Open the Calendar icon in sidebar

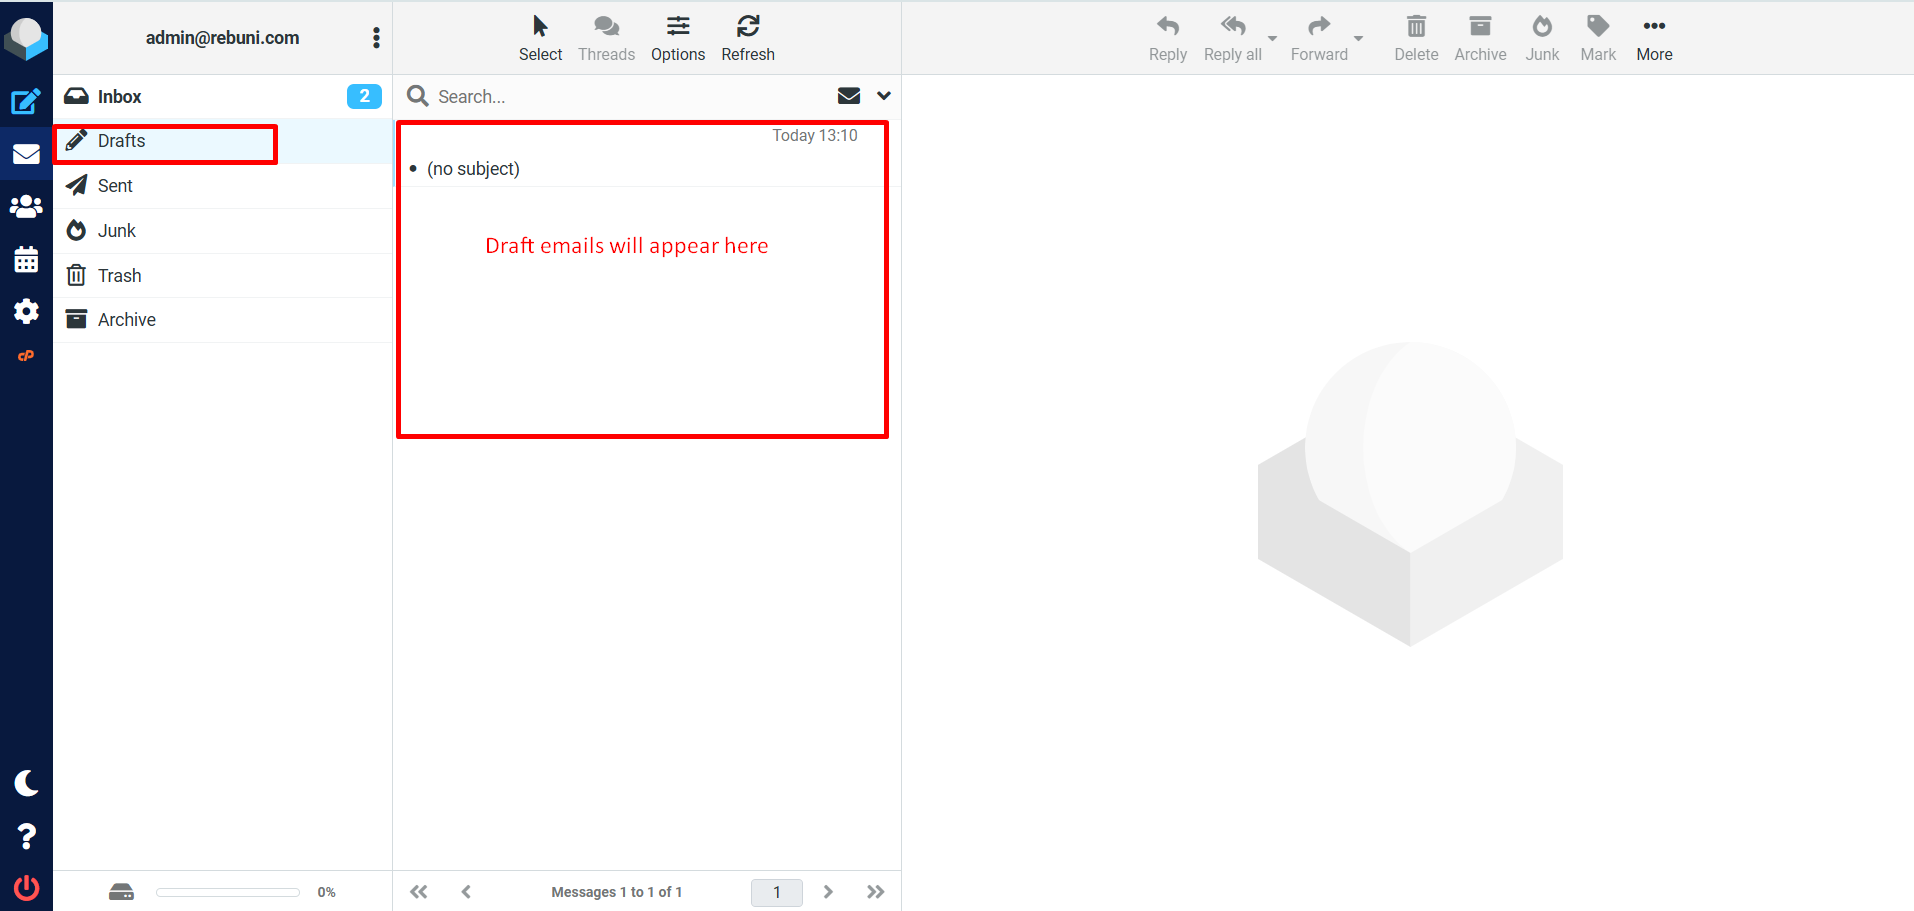pos(26,259)
